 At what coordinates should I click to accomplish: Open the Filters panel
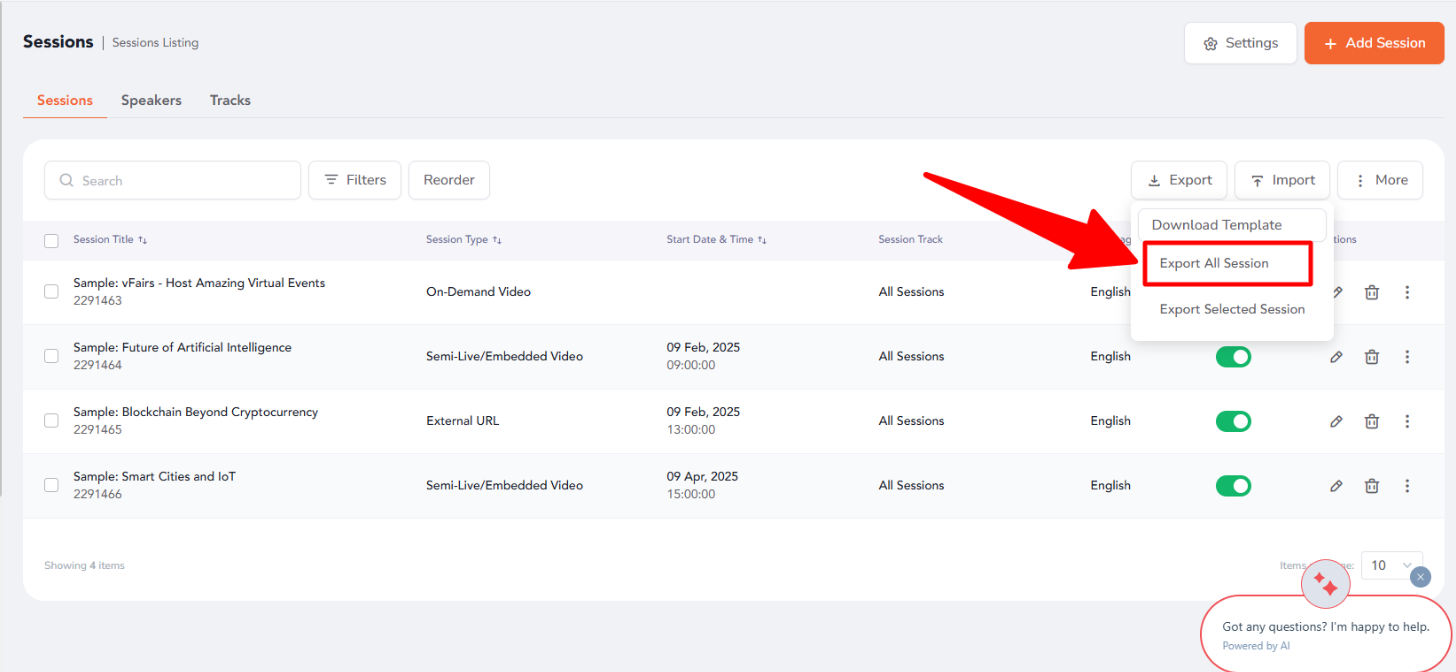click(x=354, y=180)
